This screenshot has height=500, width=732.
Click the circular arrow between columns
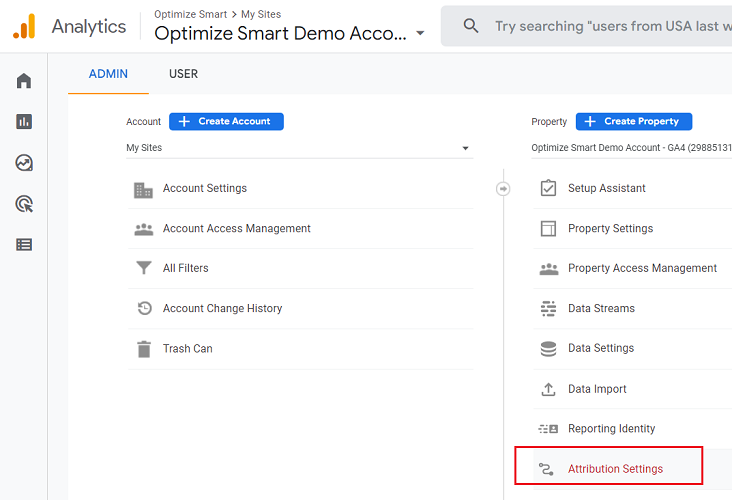click(503, 189)
